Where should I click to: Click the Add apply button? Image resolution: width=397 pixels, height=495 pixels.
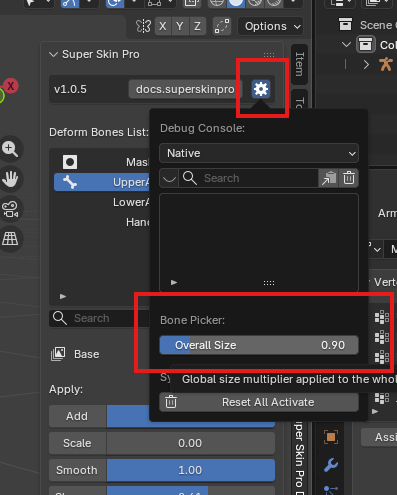(x=77, y=416)
